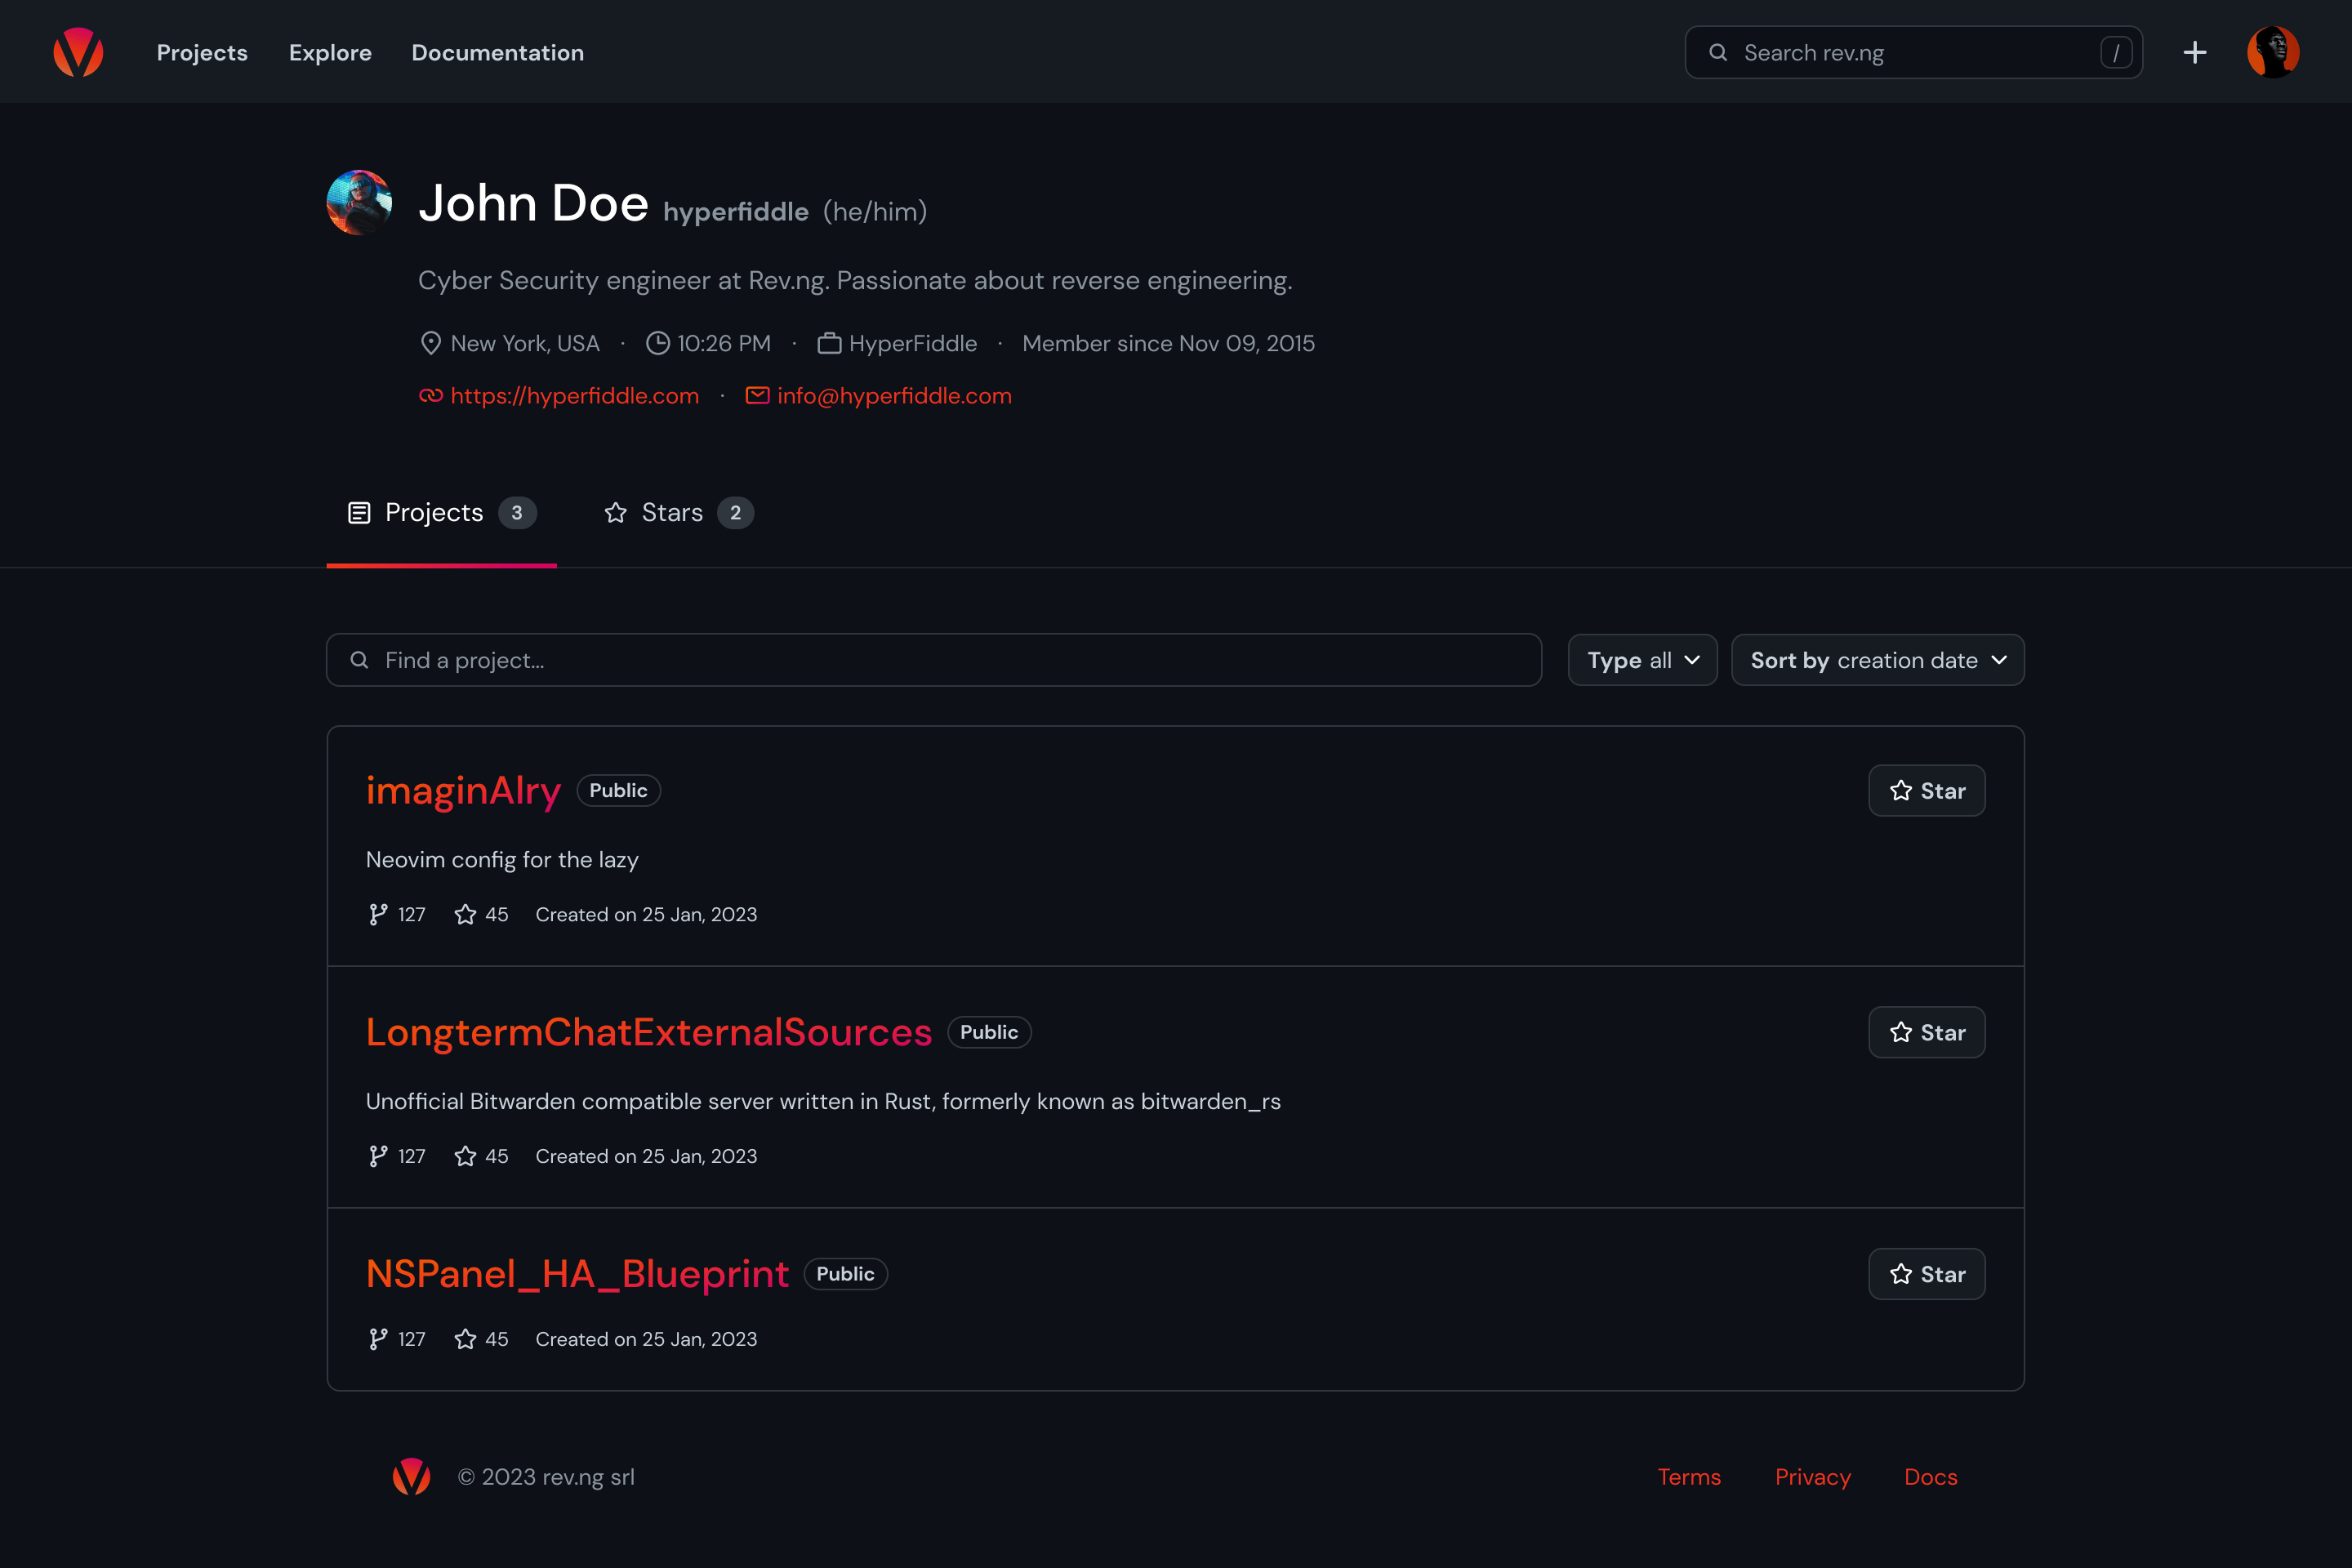
Task: Focus the Find a project search field
Action: pos(933,660)
